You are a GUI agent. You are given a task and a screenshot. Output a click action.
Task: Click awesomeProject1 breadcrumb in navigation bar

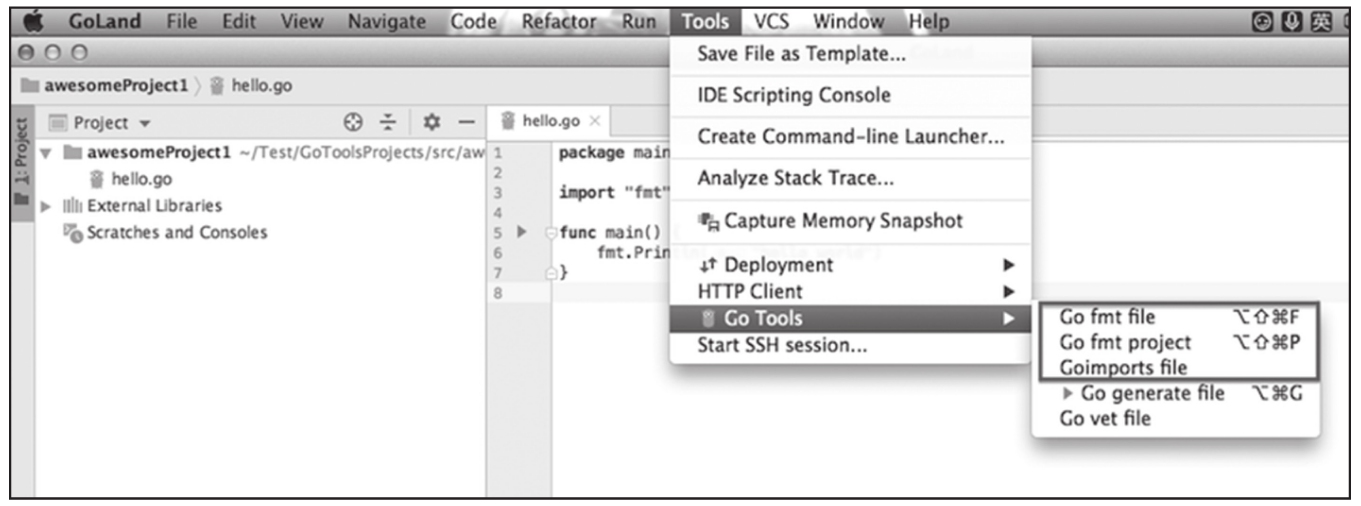(x=115, y=86)
